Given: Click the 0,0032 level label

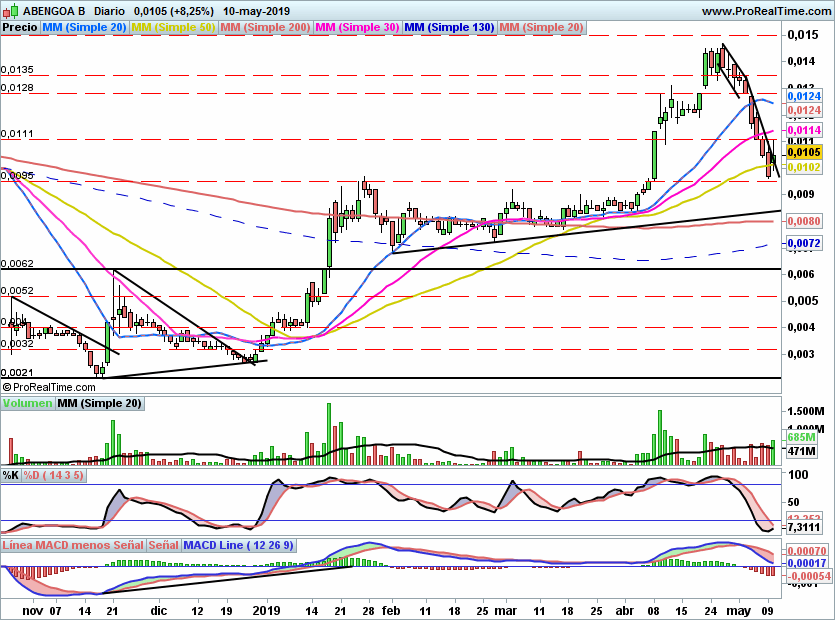Looking at the screenshot, I should pyautogui.click(x=17, y=344).
